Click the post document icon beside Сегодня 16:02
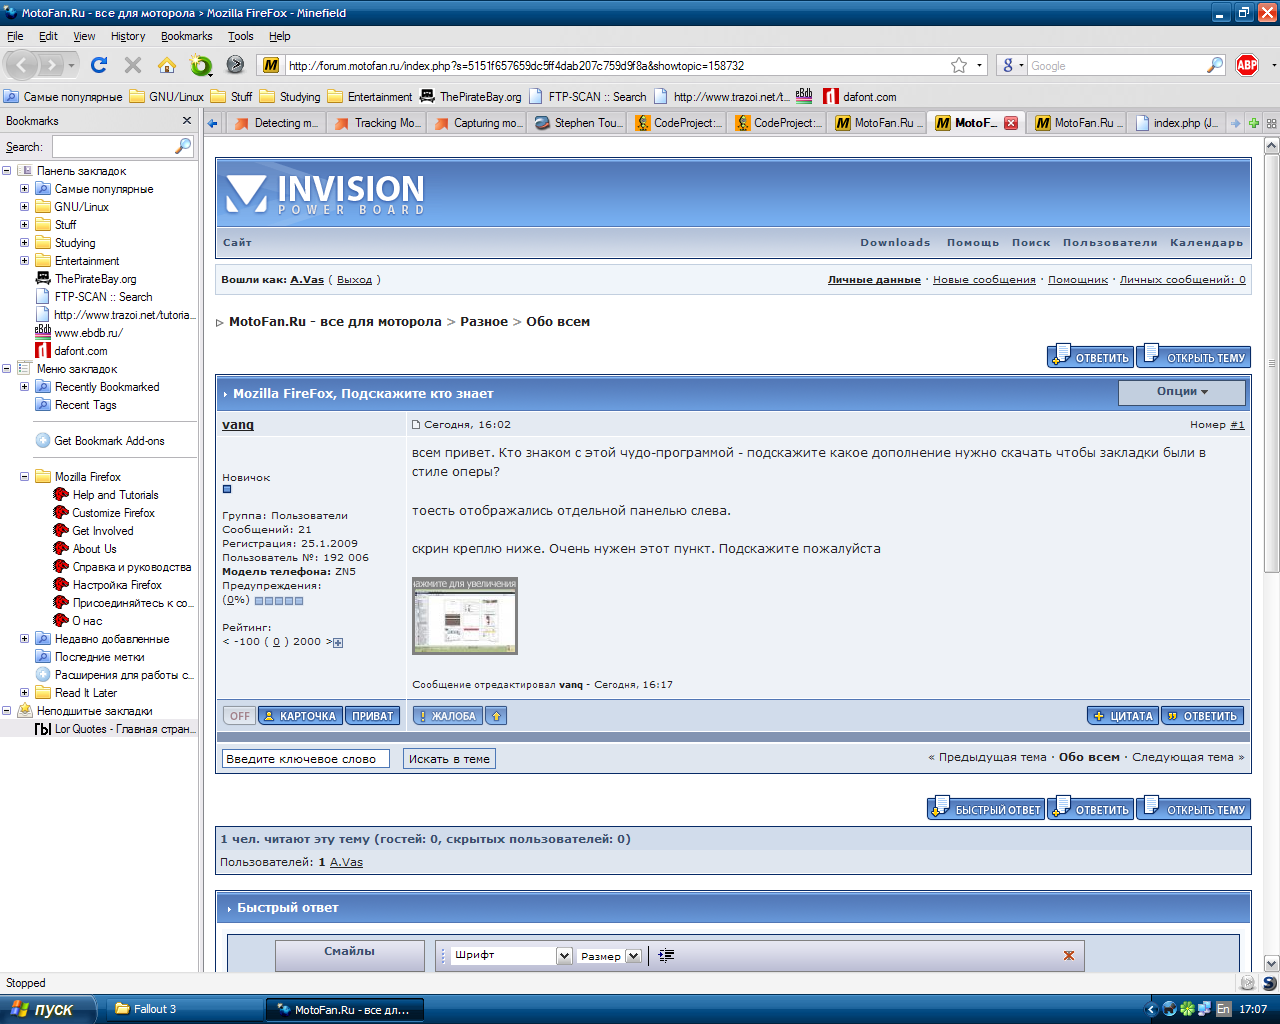Screen dimensions: 1280x1024 click(x=416, y=425)
